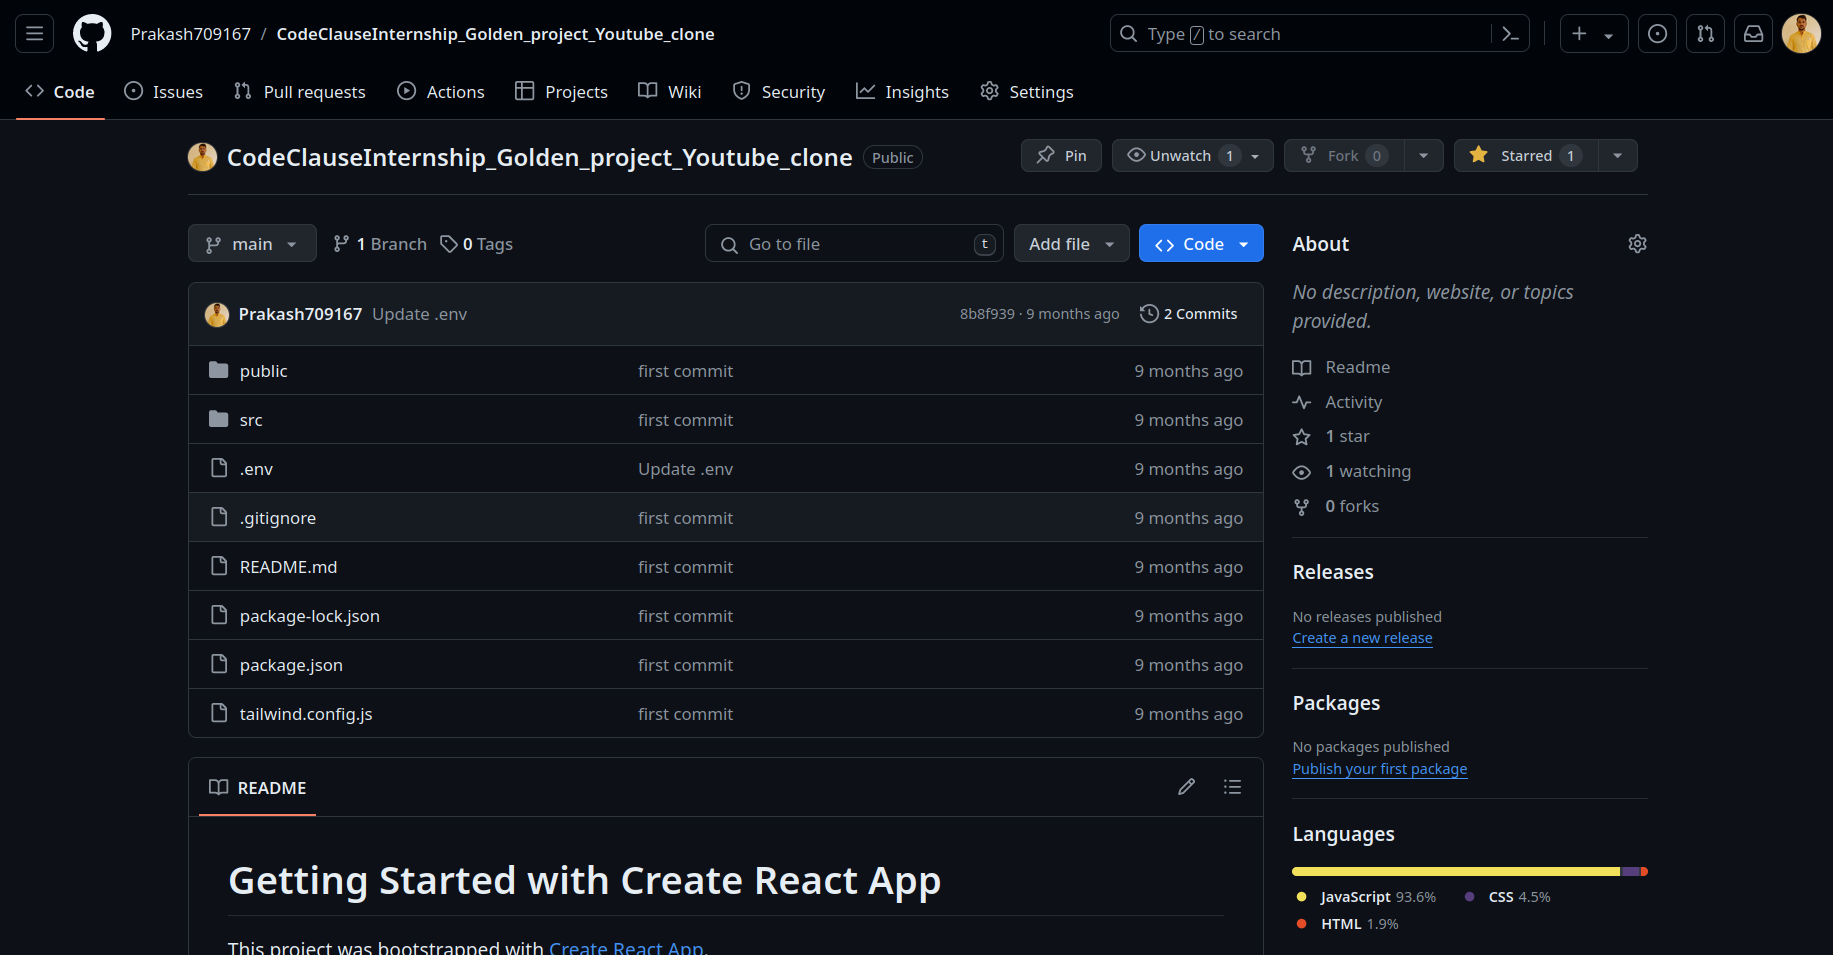Open the notifications inbox icon
Viewport: 1833px width, 955px height.
pyautogui.click(x=1753, y=34)
